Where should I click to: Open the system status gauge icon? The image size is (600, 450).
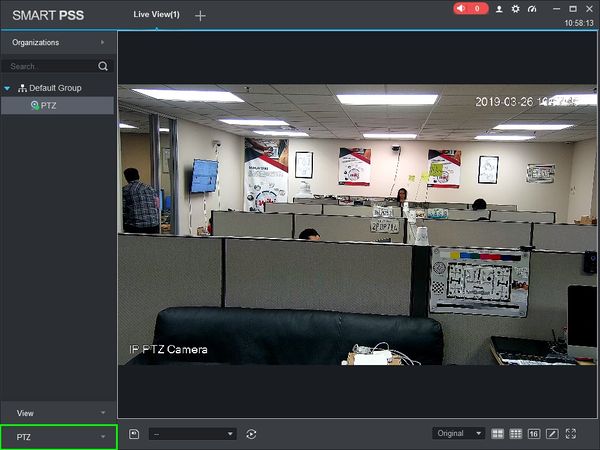tap(532, 9)
